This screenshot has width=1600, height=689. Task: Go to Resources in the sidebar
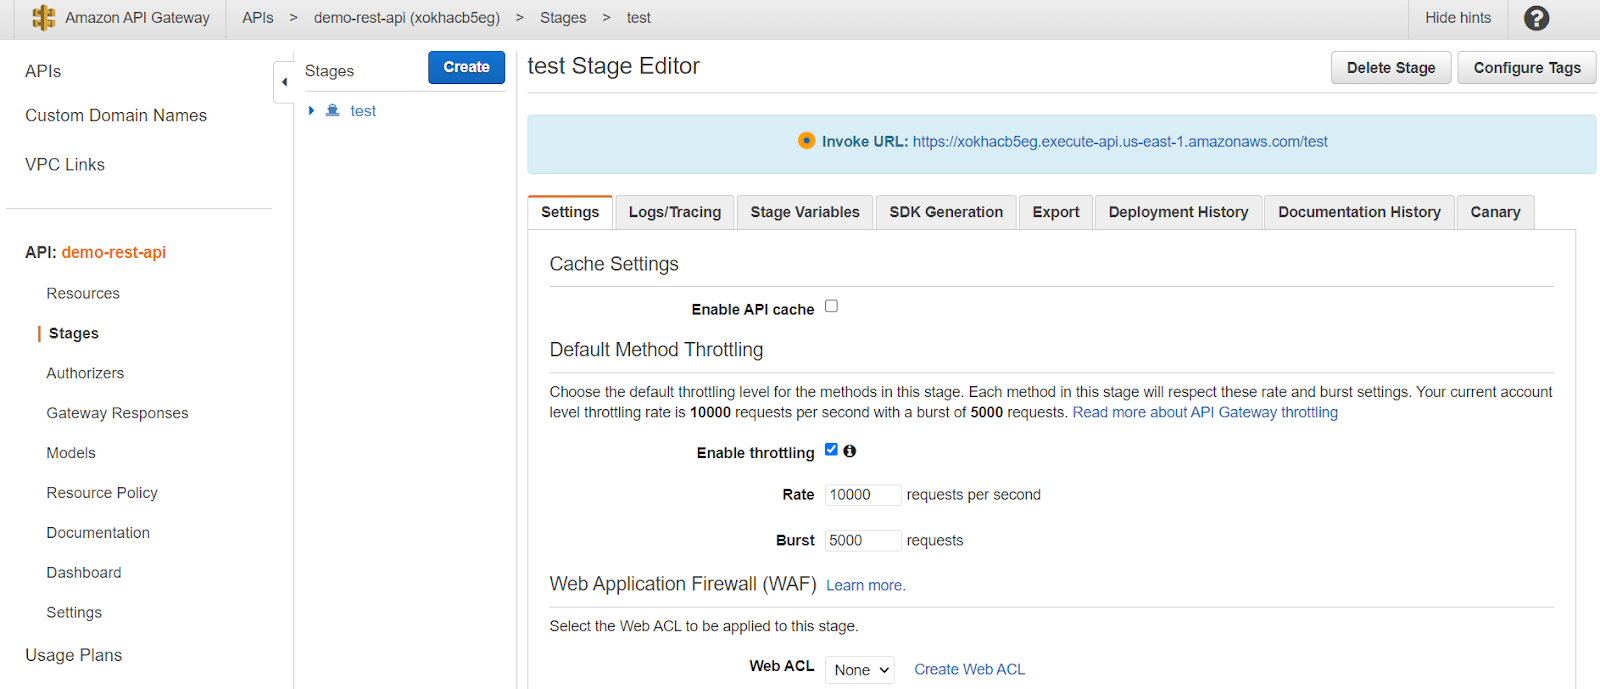83,293
